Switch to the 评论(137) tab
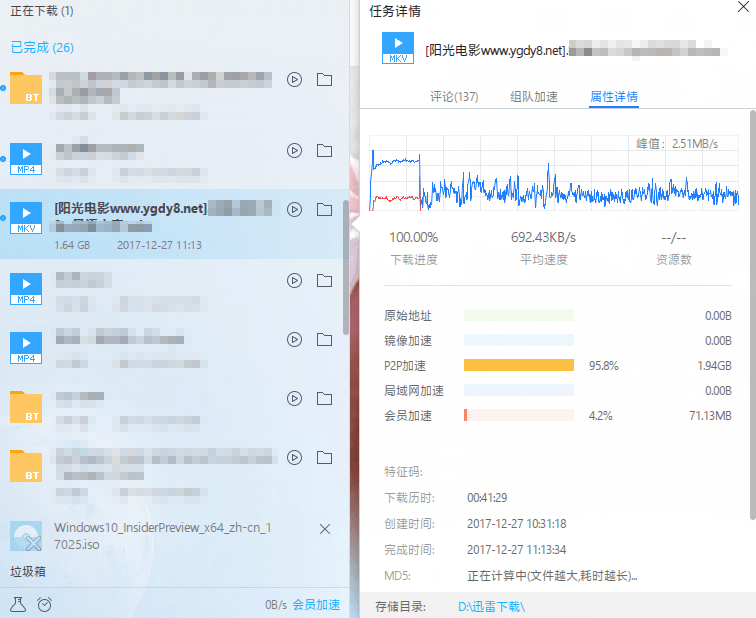 454,97
